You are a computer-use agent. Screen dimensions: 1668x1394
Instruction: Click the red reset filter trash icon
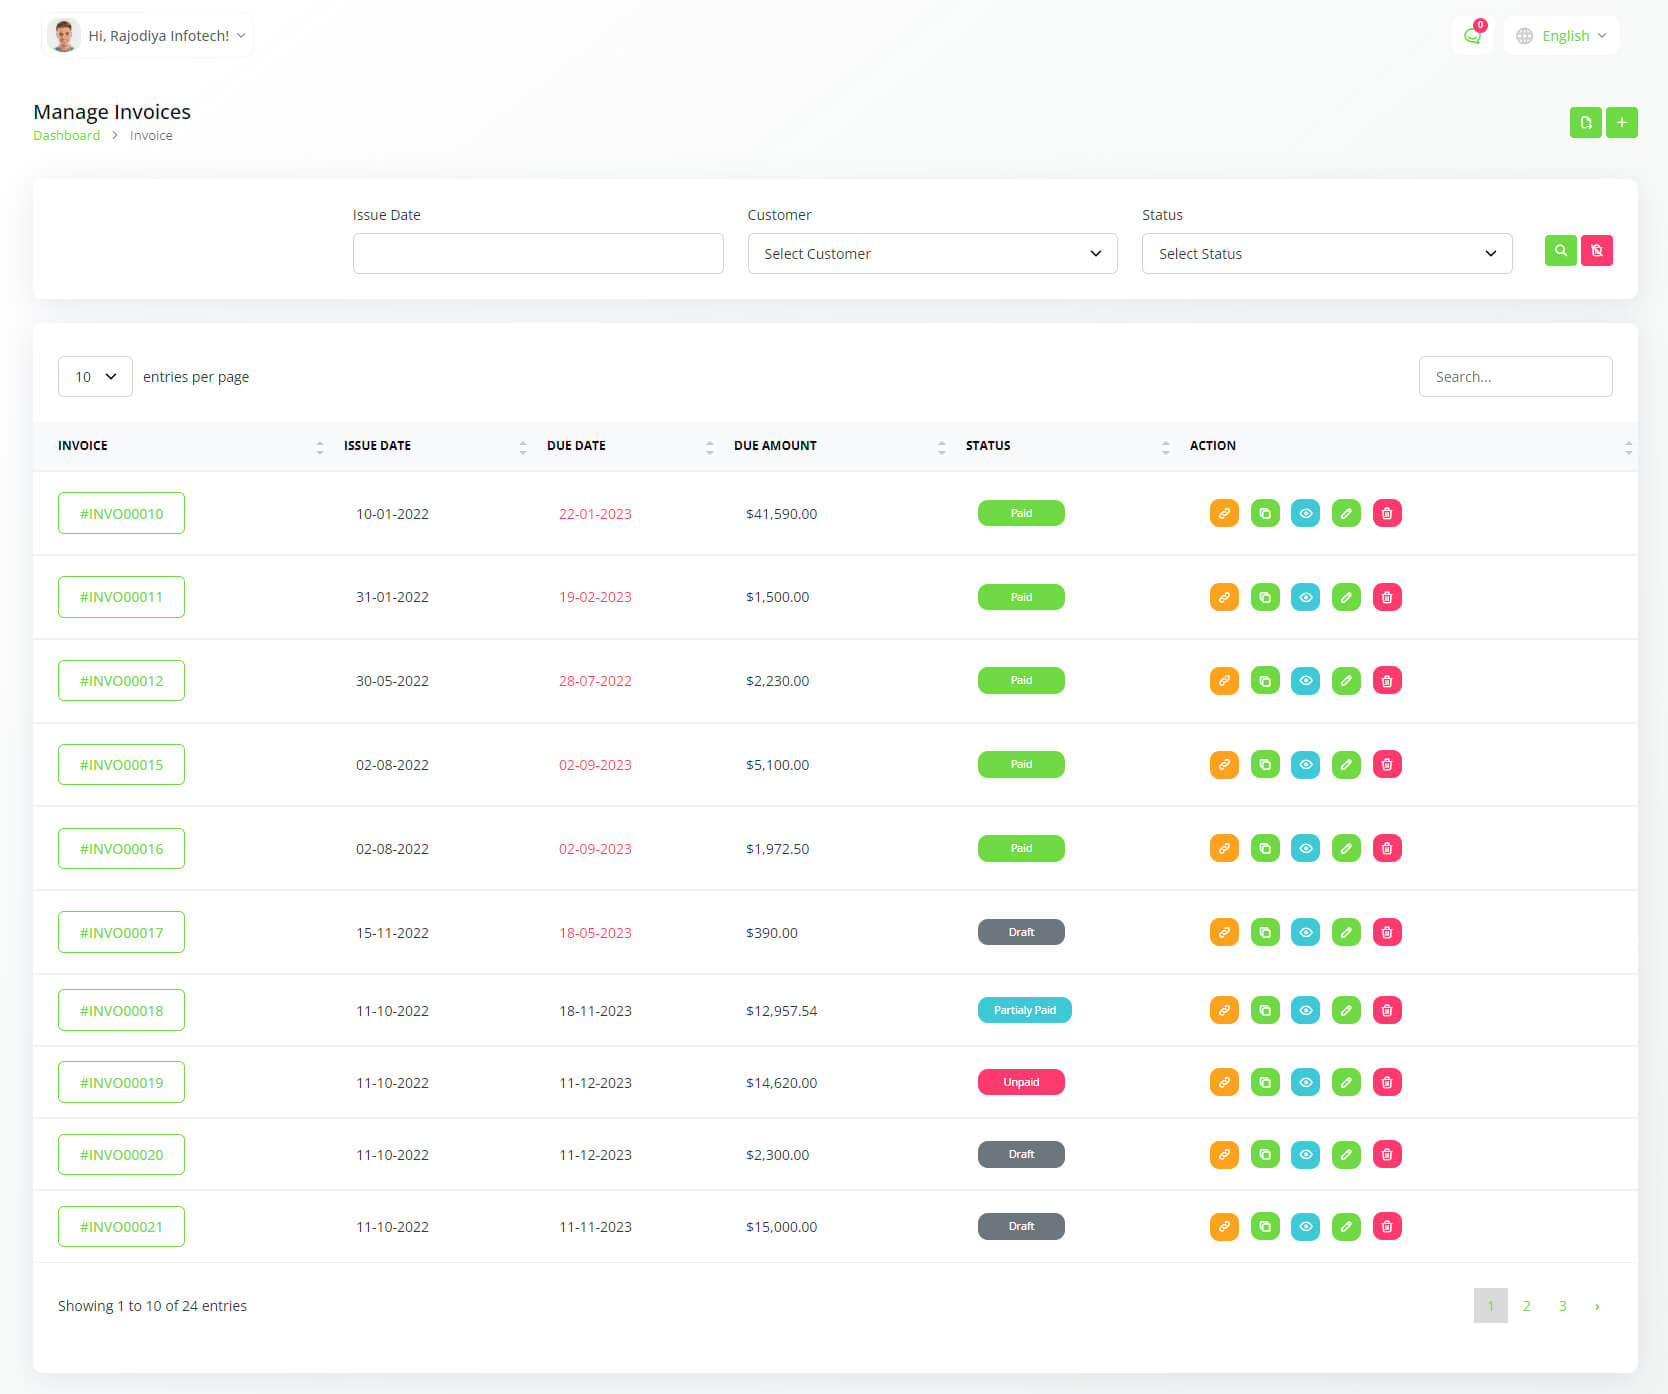click(x=1596, y=250)
